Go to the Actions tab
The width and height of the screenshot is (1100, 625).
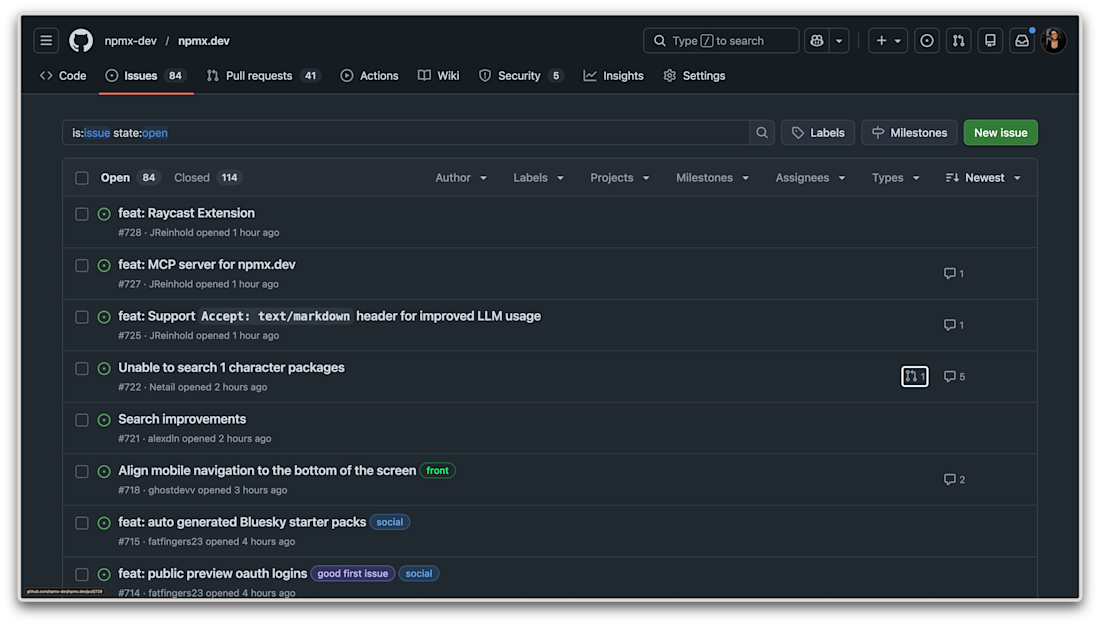pos(369,76)
